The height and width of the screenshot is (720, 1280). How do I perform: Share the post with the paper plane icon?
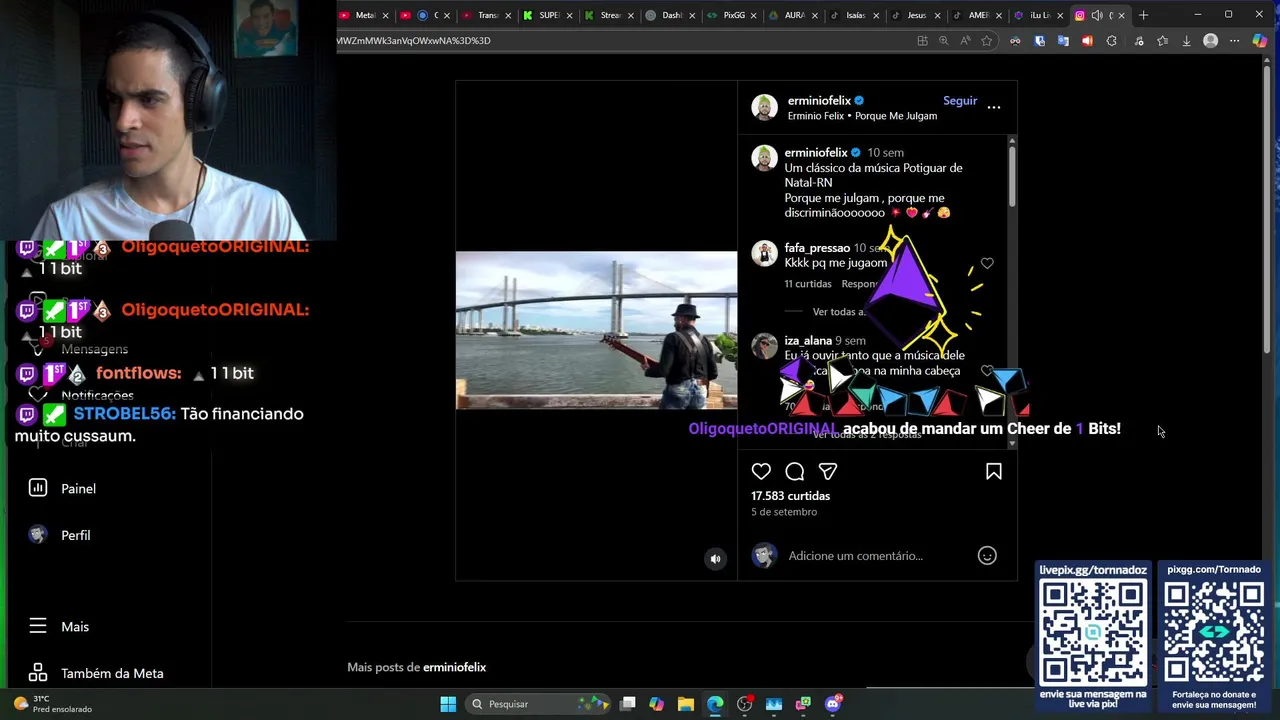[x=828, y=471]
